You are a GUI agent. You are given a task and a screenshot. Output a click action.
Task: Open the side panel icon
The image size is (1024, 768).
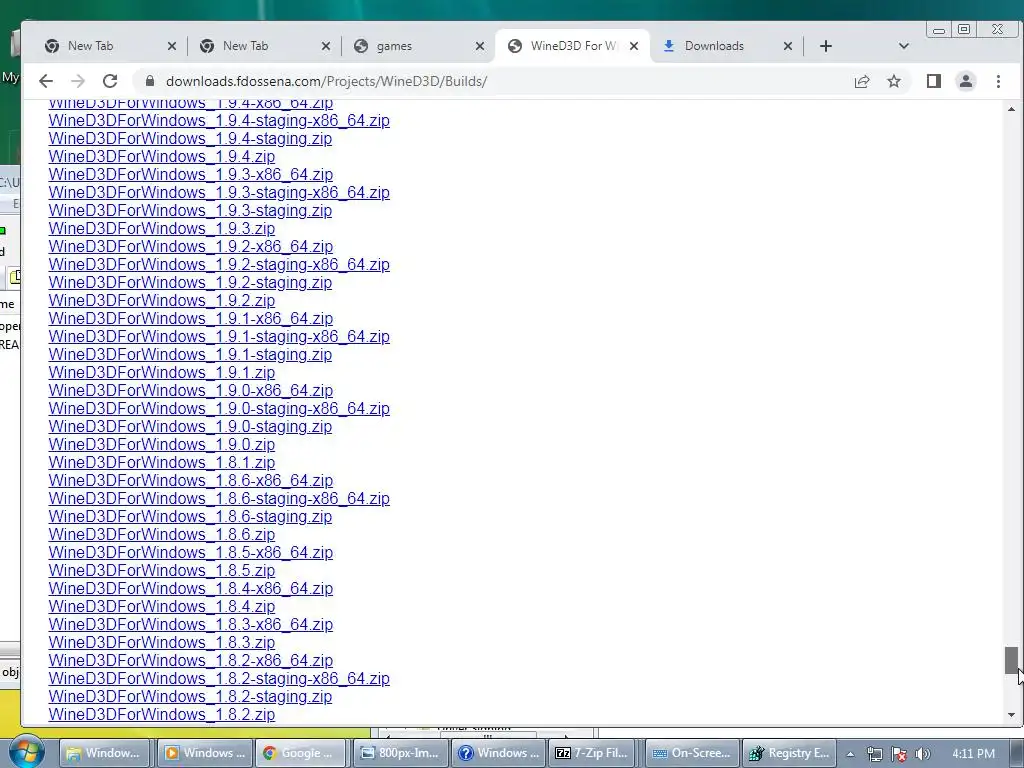[934, 81]
